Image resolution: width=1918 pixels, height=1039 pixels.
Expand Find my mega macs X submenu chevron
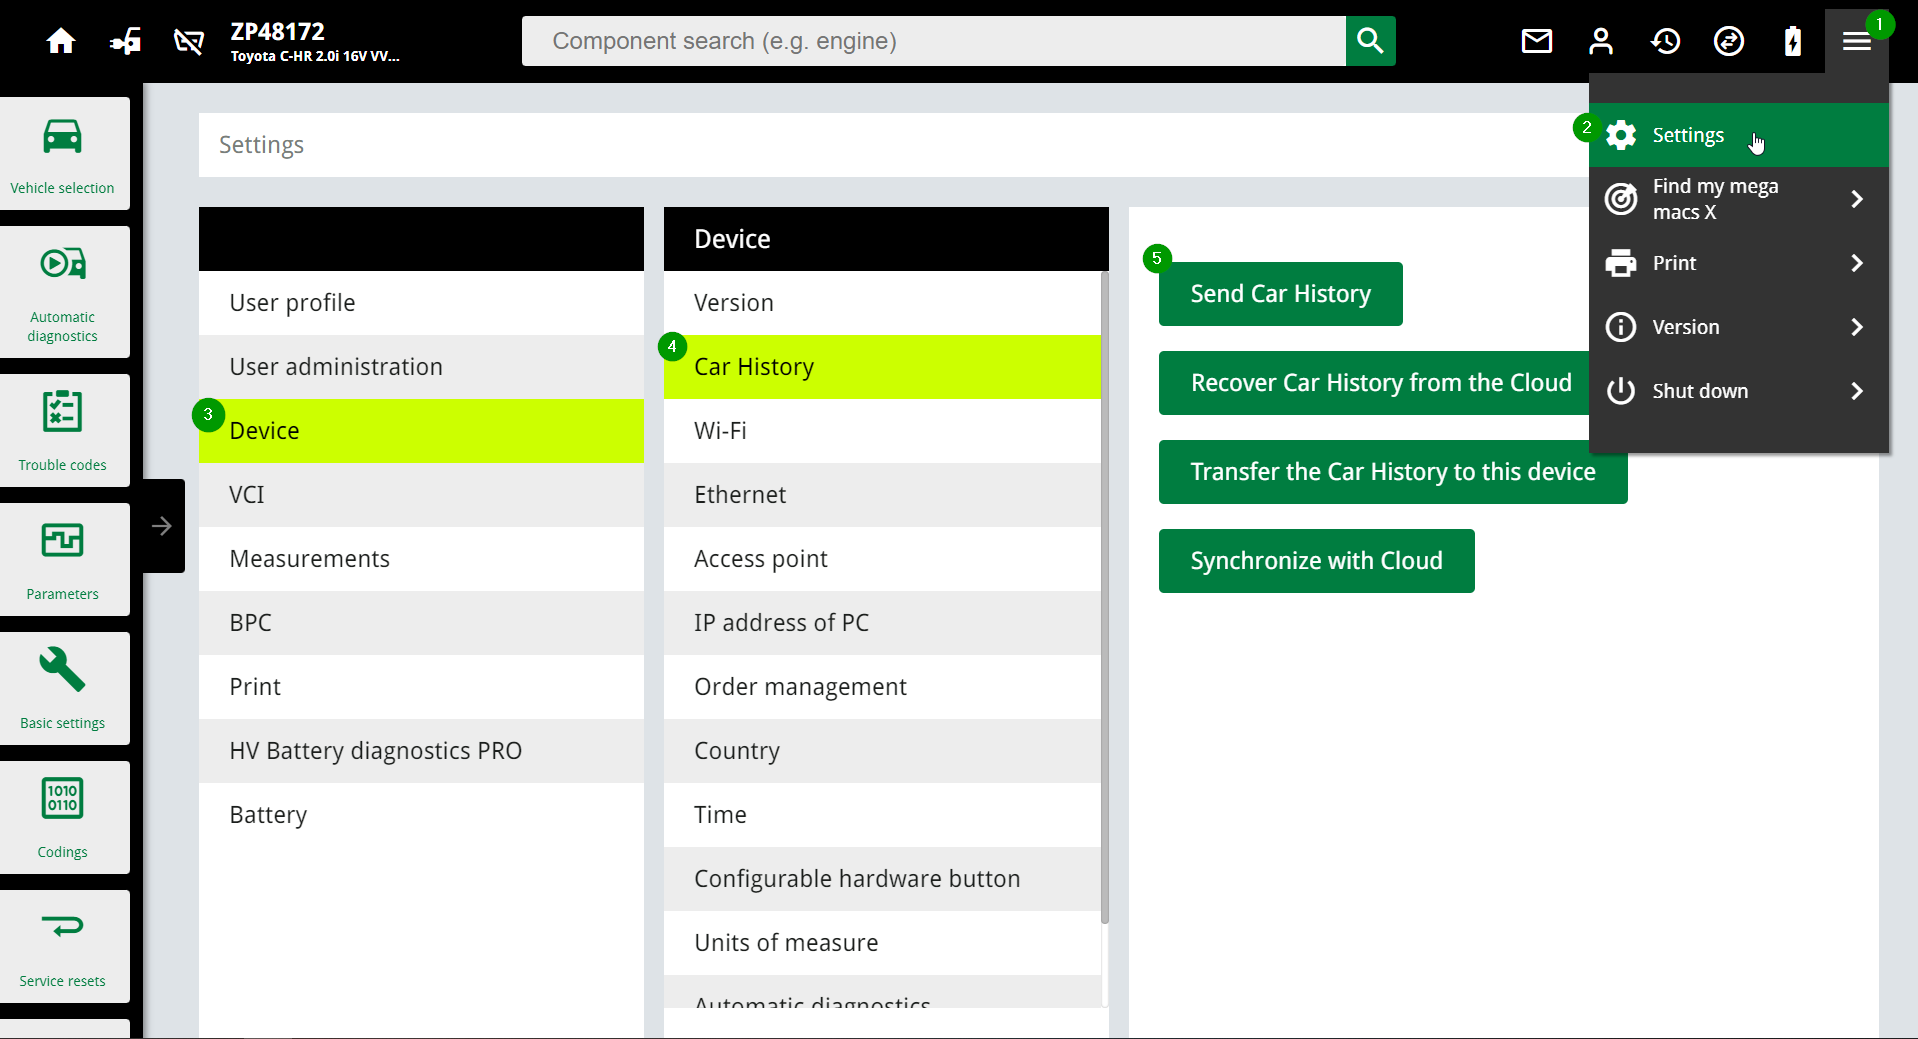[1857, 199]
